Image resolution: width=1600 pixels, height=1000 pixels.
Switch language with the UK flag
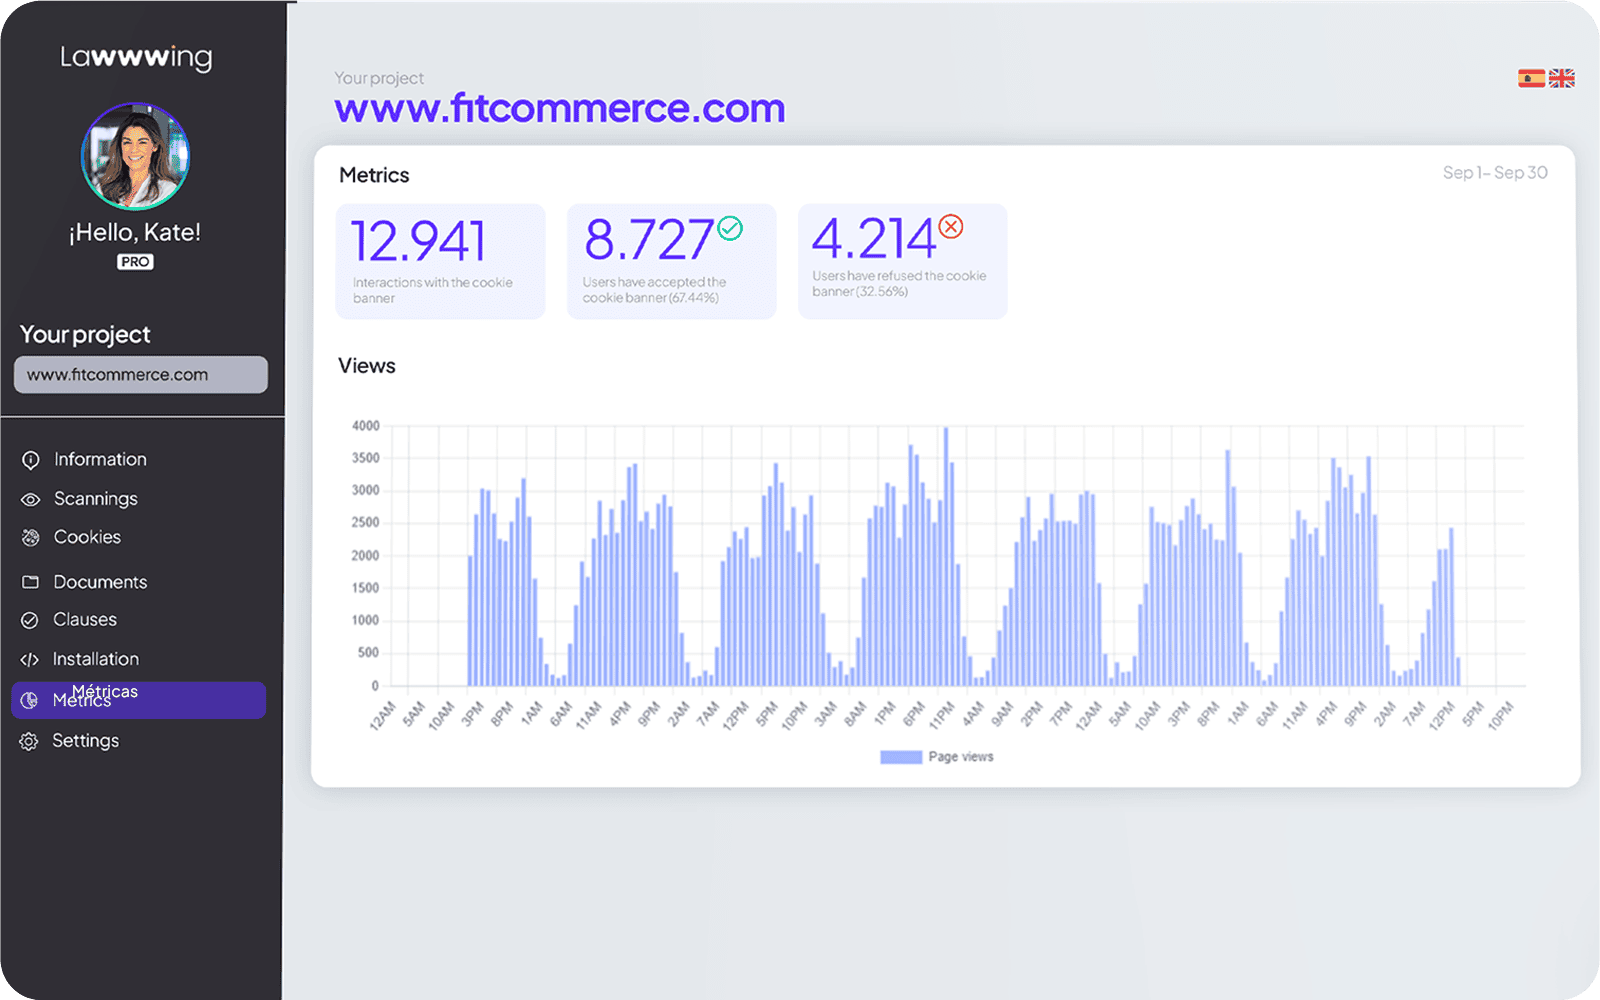pyautogui.click(x=1562, y=78)
